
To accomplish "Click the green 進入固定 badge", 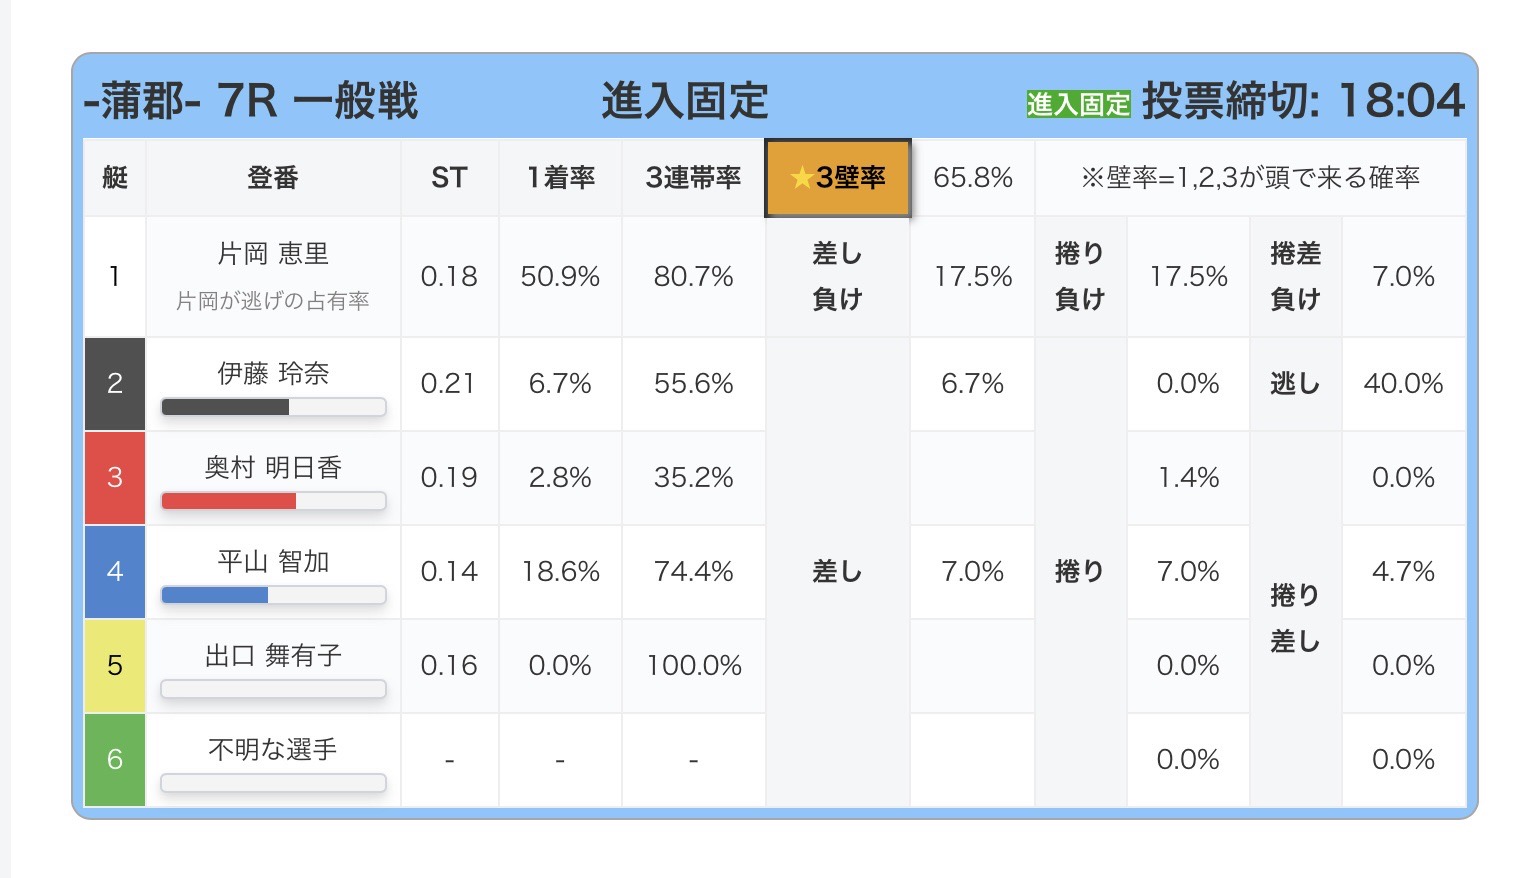I will tap(1077, 104).
